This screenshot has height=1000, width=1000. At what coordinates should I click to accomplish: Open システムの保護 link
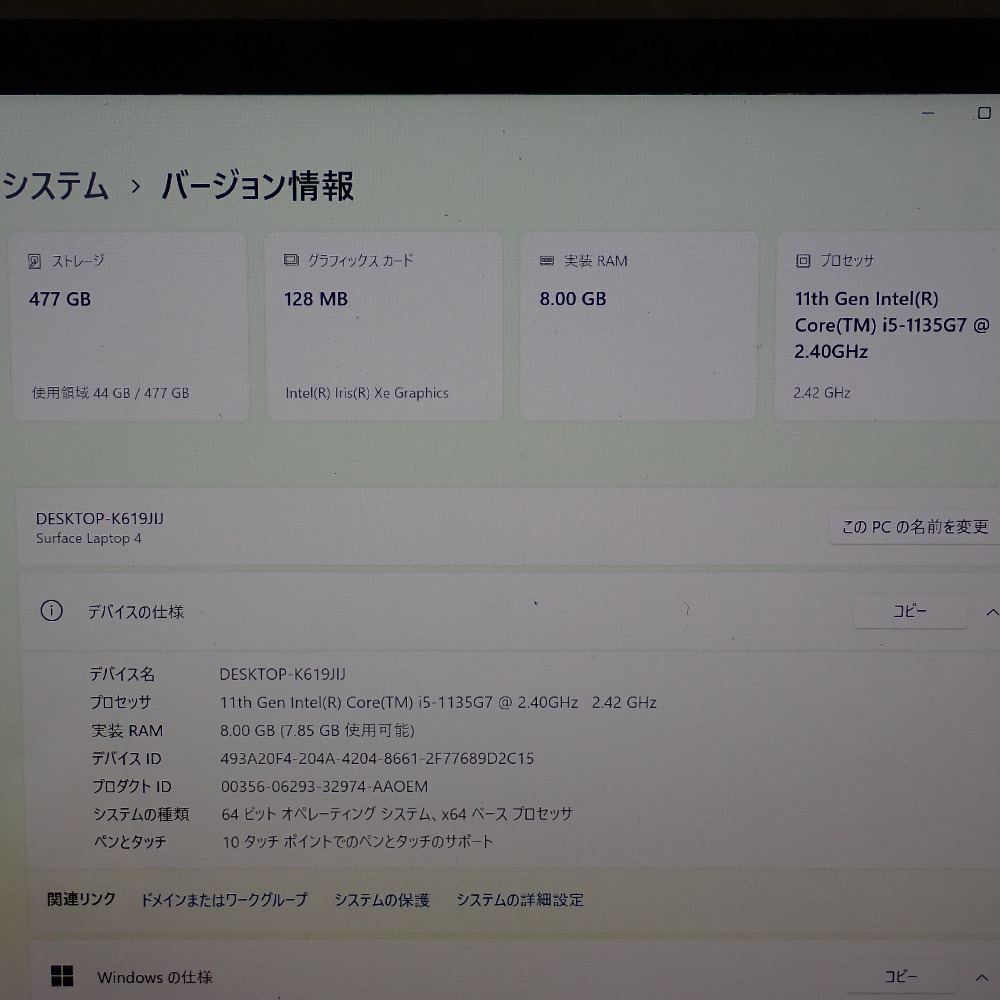[381, 900]
